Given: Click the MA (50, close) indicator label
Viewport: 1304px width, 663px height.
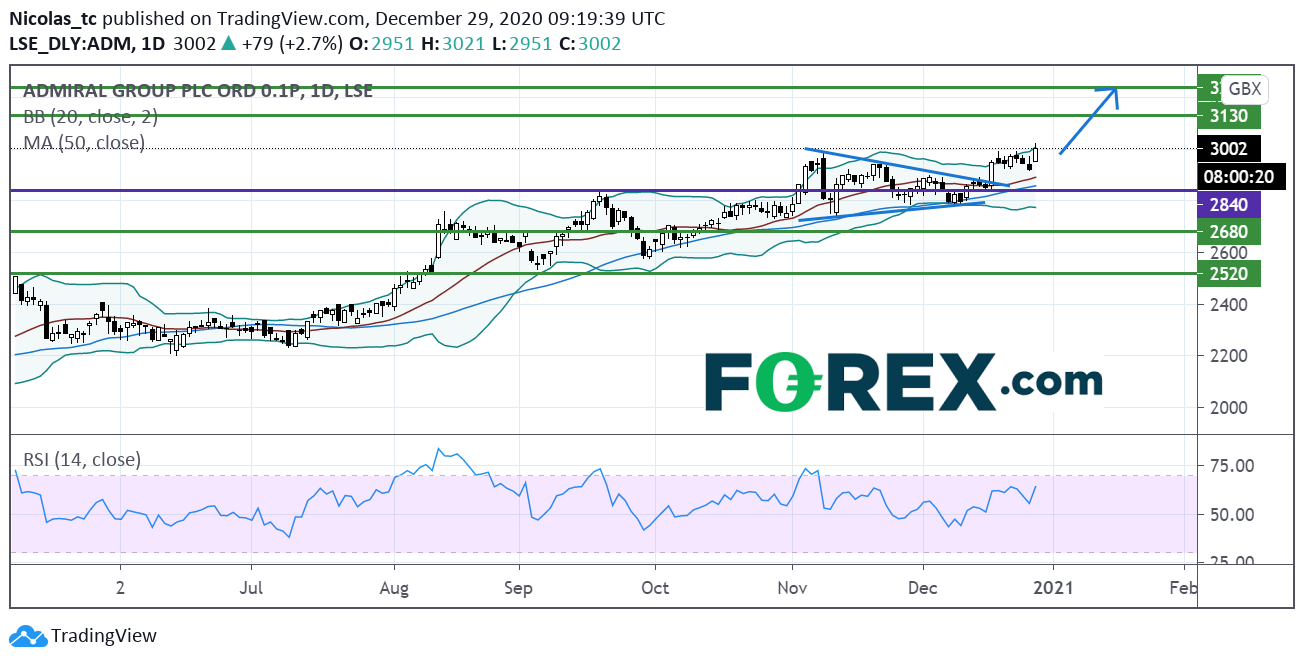Looking at the screenshot, I should pyautogui.click(x=84, y=142).
